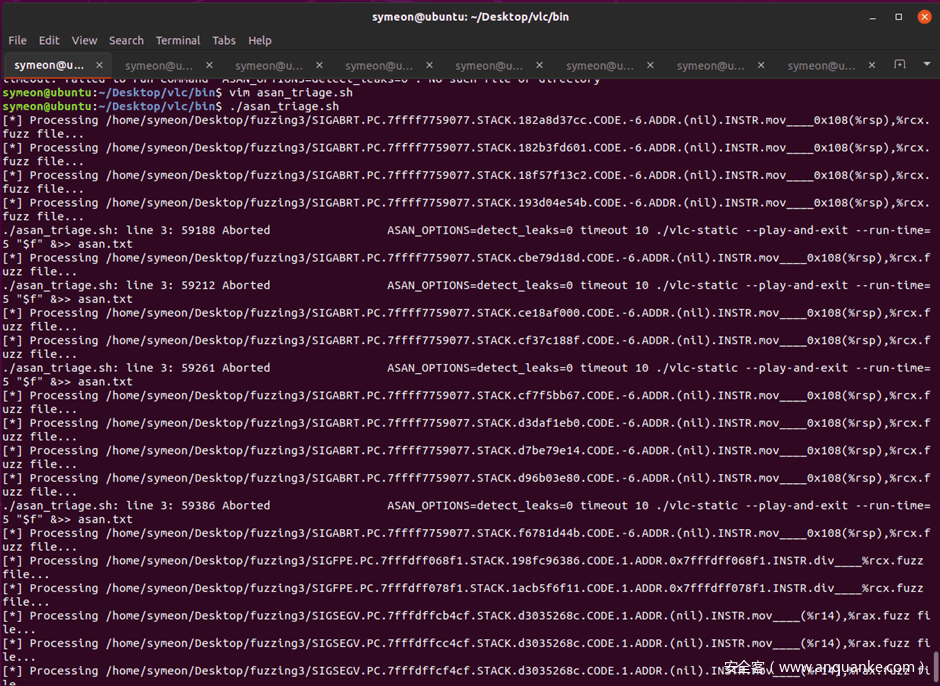This screenshot has height=686, width=940.
Task: Switch to the fourth terminal tab
Action: click(x=380, y=66)
